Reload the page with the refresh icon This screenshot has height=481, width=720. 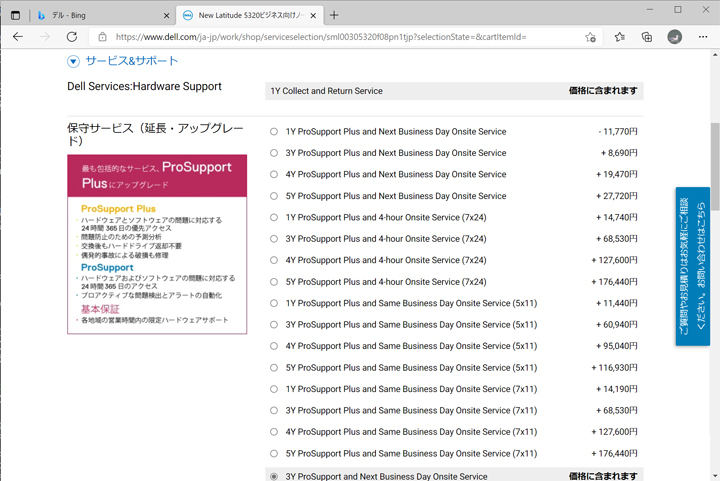(72, 37)
